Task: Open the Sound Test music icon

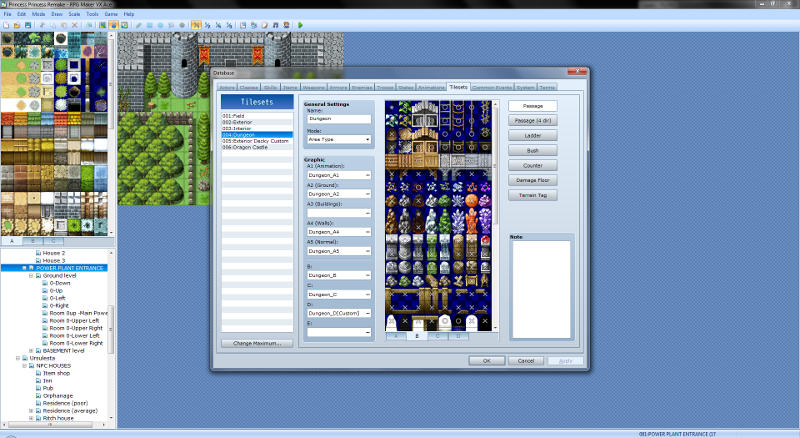Action: click(x=276, y=25)
